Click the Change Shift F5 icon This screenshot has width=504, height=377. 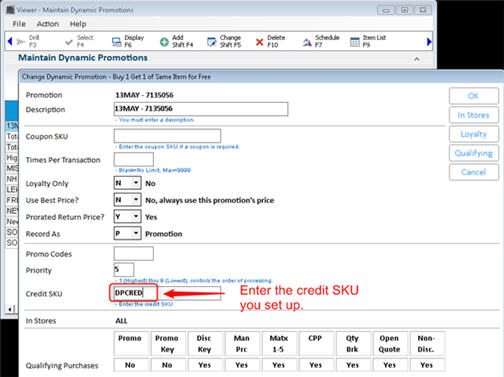tap(212, 42)
